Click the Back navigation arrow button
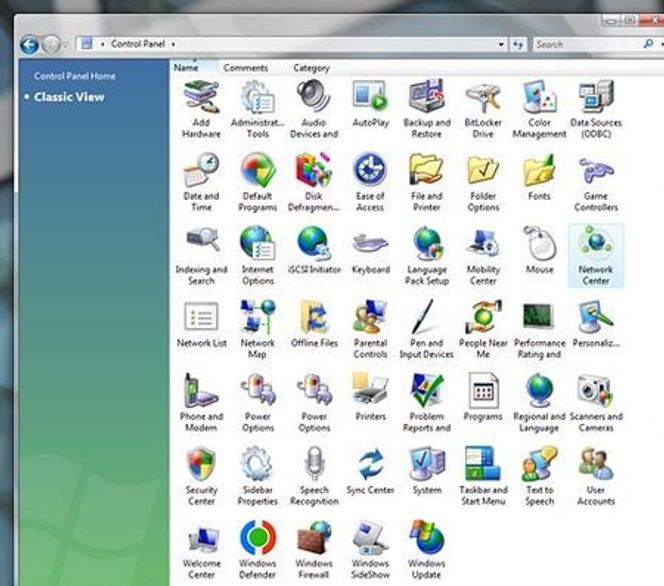This screenshot has width=664, height=586. point(29,44)
